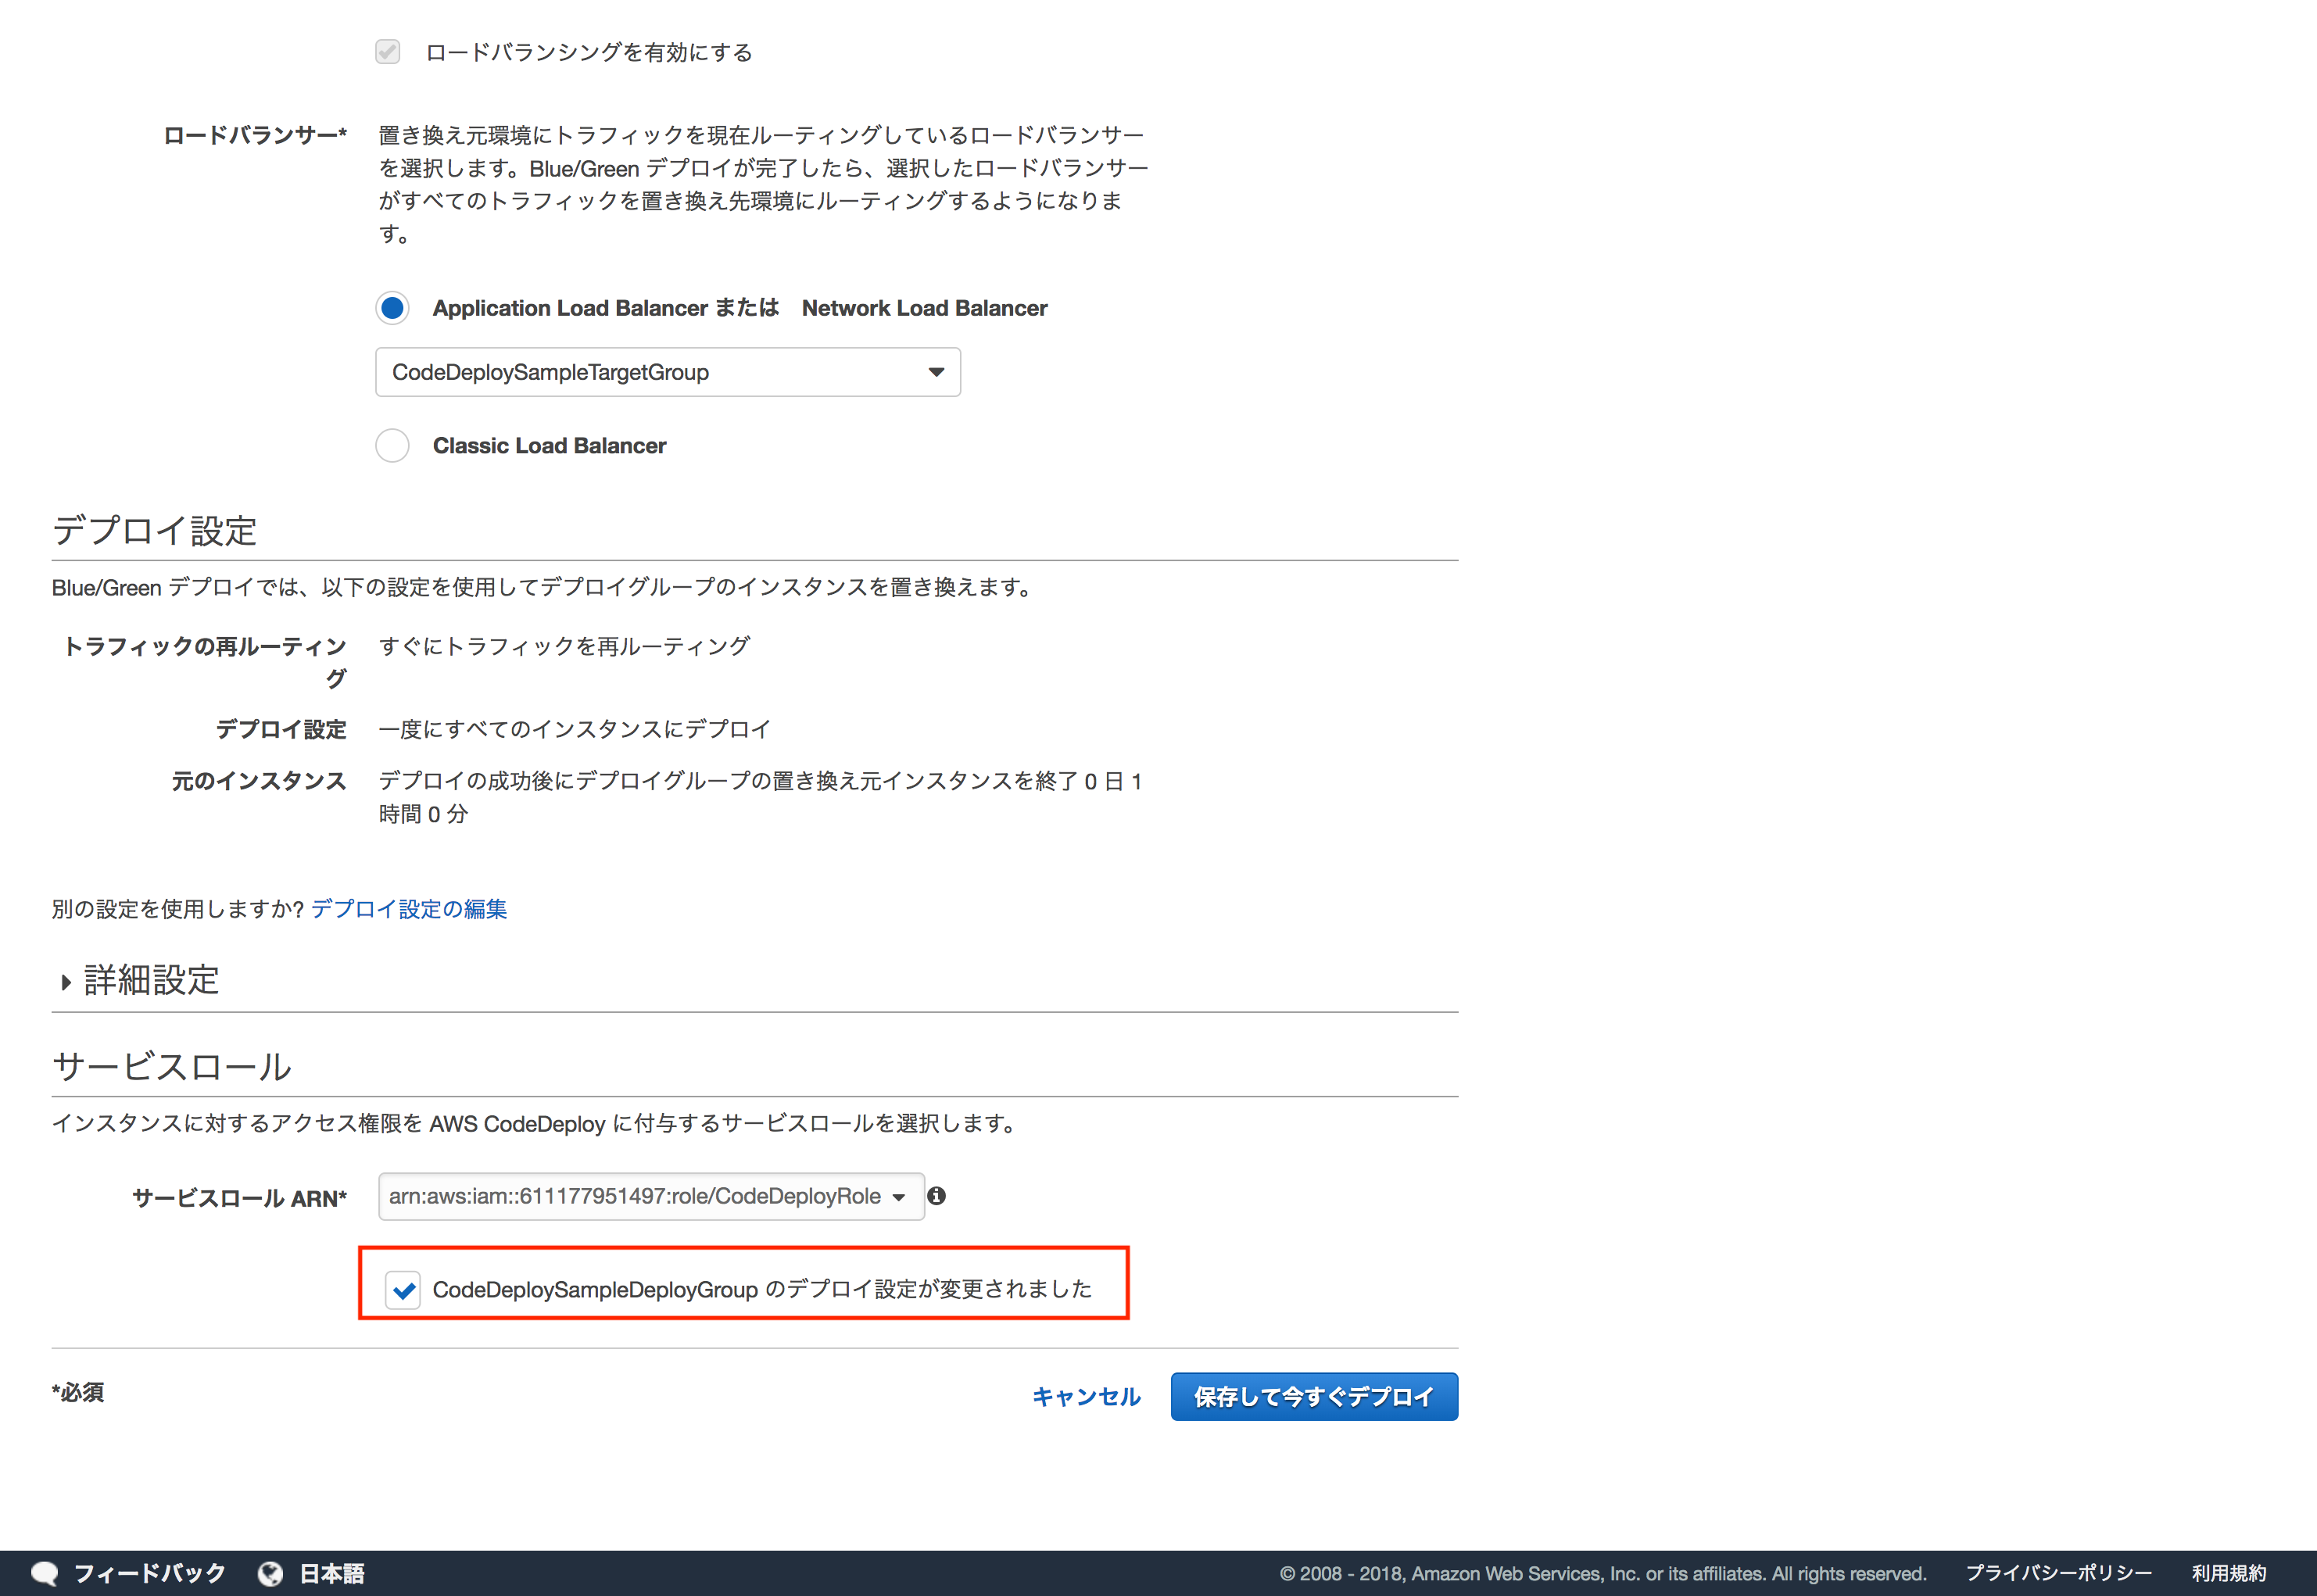Click the デプロイ設定 section heading
The height and width of the screenshot is (1596, 2317).
click(x=155, y=530)
